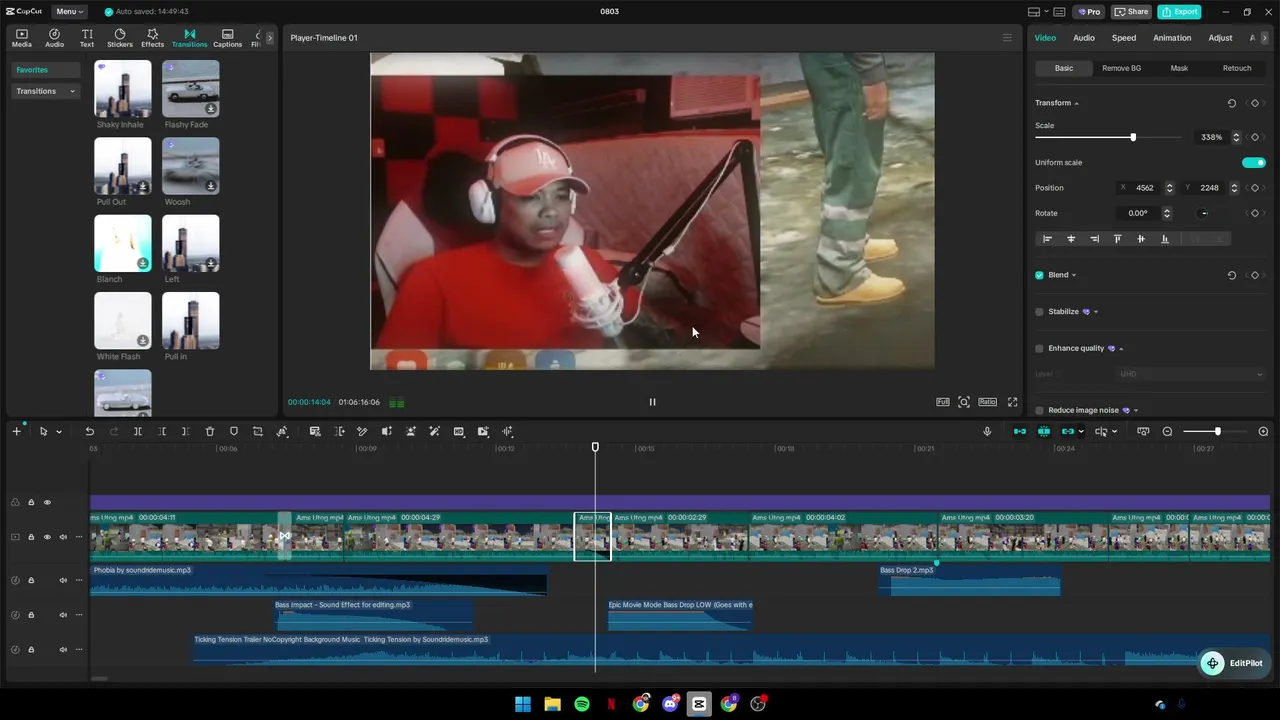Add a marker with the shield icon
The height and width of the screenshot is (720, 1280).
click(x=234, y=431)
